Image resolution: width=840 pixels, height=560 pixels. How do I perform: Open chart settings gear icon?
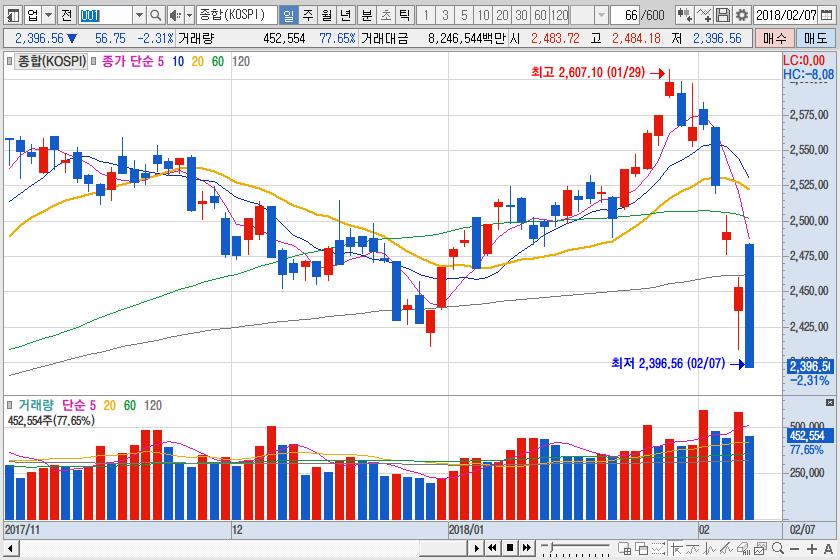pos(742,15)
